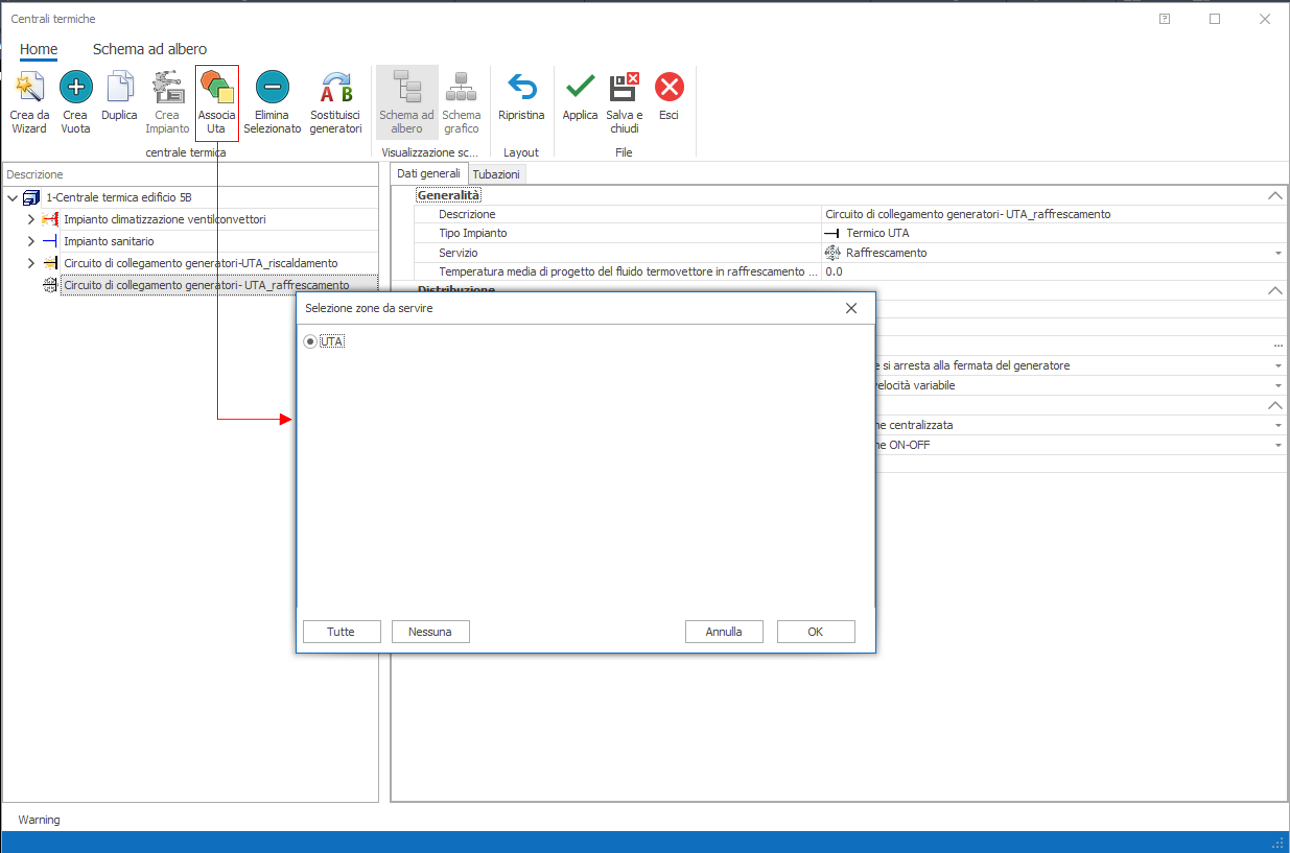The image size is (1290, 853).
Task: Click Salva e chiudi icon
Action: tap(624, 88)
